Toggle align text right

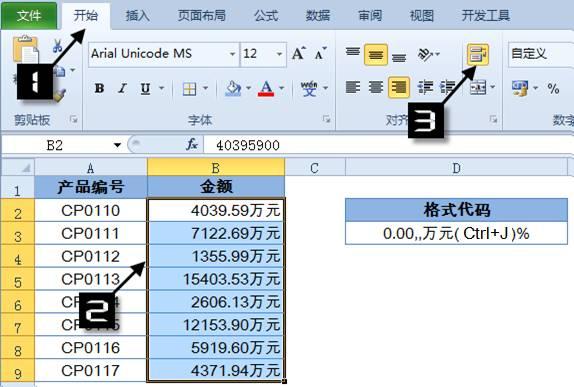pyautogui.click(x=399, y=88)
